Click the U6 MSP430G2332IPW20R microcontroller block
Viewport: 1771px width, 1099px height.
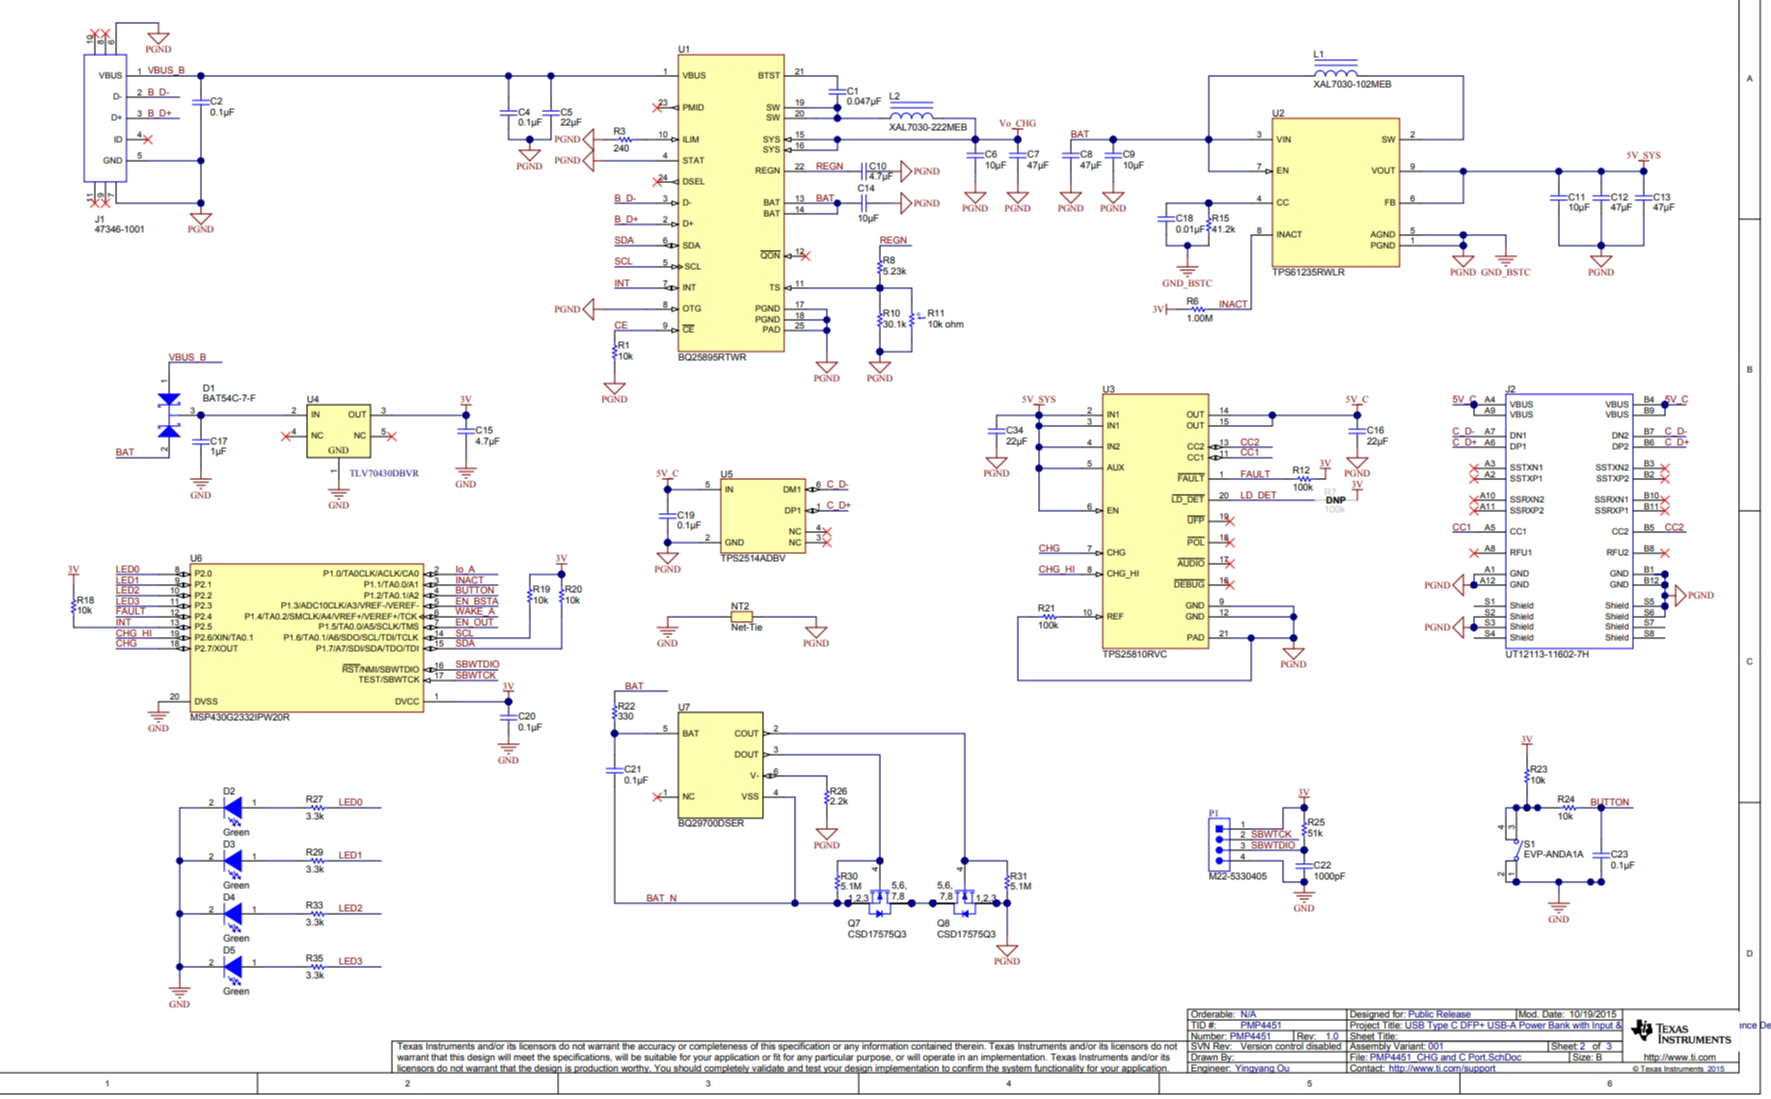pos(307,638)
